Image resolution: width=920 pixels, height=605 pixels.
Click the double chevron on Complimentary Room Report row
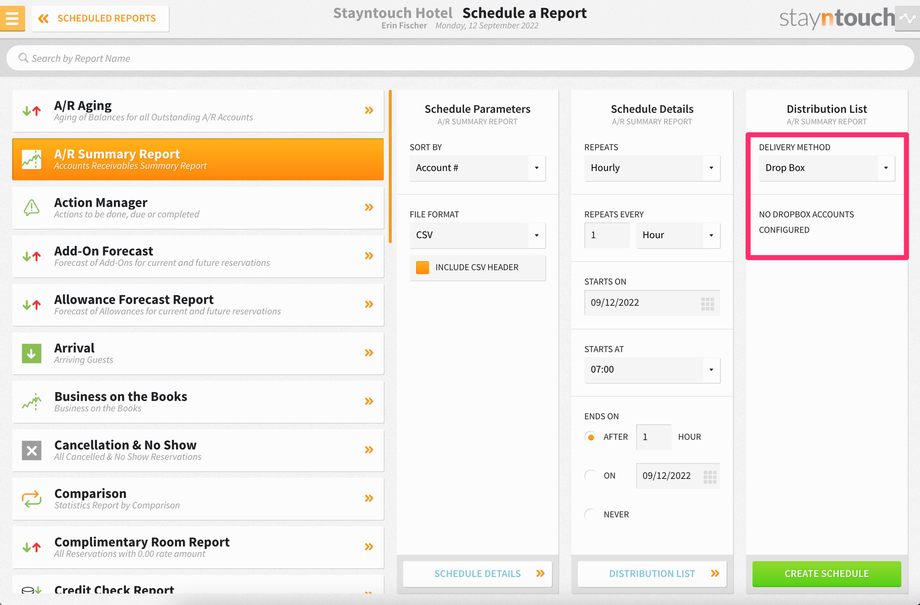[x=369, y=547]
